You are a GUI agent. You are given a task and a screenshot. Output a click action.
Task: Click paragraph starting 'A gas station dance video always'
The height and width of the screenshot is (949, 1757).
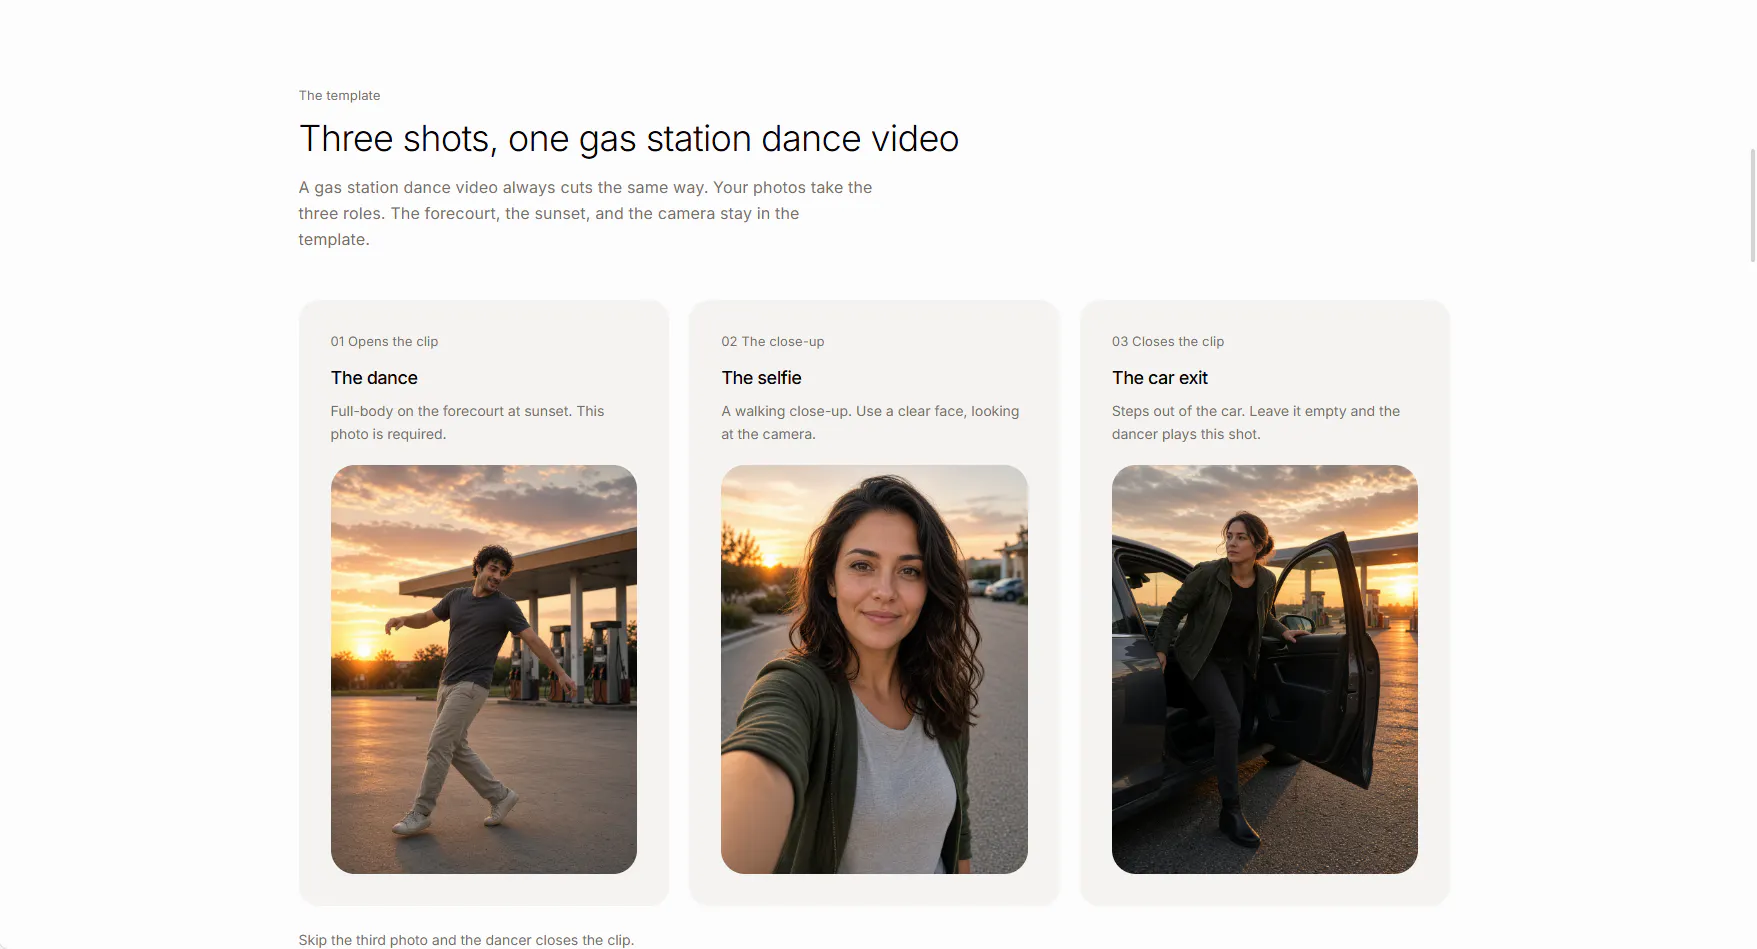tap(585, 213)
